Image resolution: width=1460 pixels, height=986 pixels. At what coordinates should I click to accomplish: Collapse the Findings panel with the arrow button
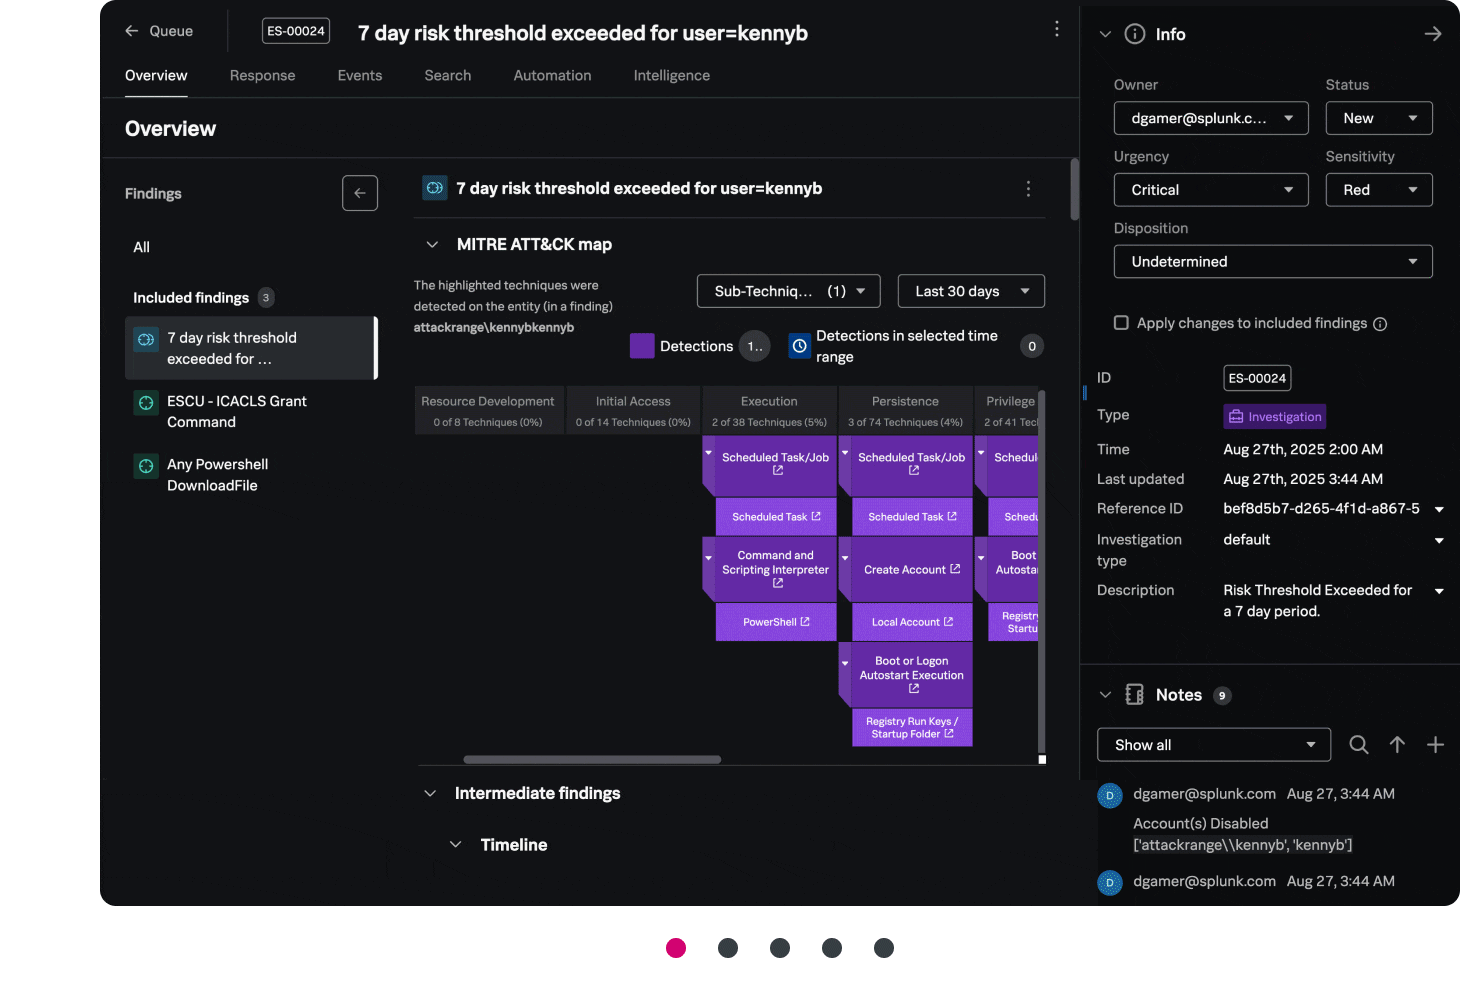(360, 193)
